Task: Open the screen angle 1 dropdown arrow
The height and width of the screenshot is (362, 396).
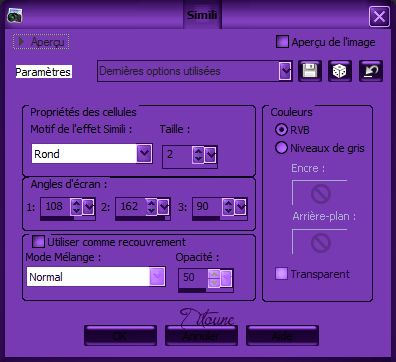Action: 89,207
